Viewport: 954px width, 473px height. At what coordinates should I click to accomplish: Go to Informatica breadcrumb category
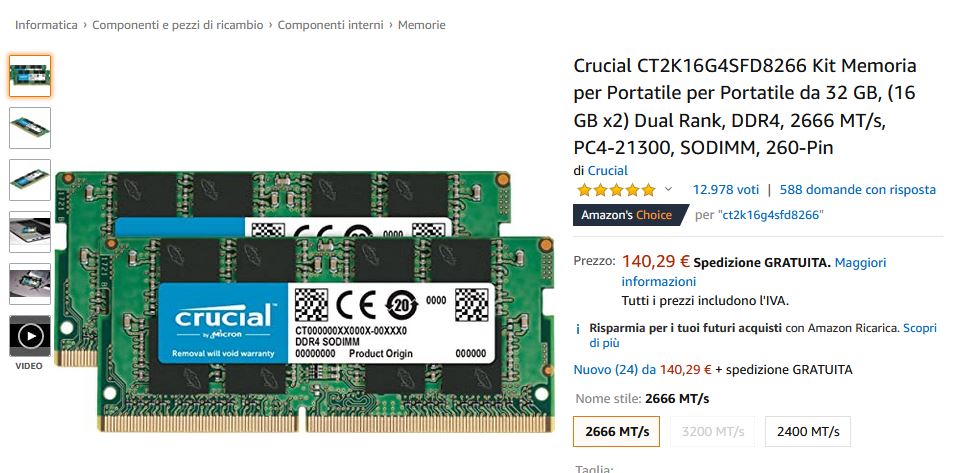(x=46, y=25)
